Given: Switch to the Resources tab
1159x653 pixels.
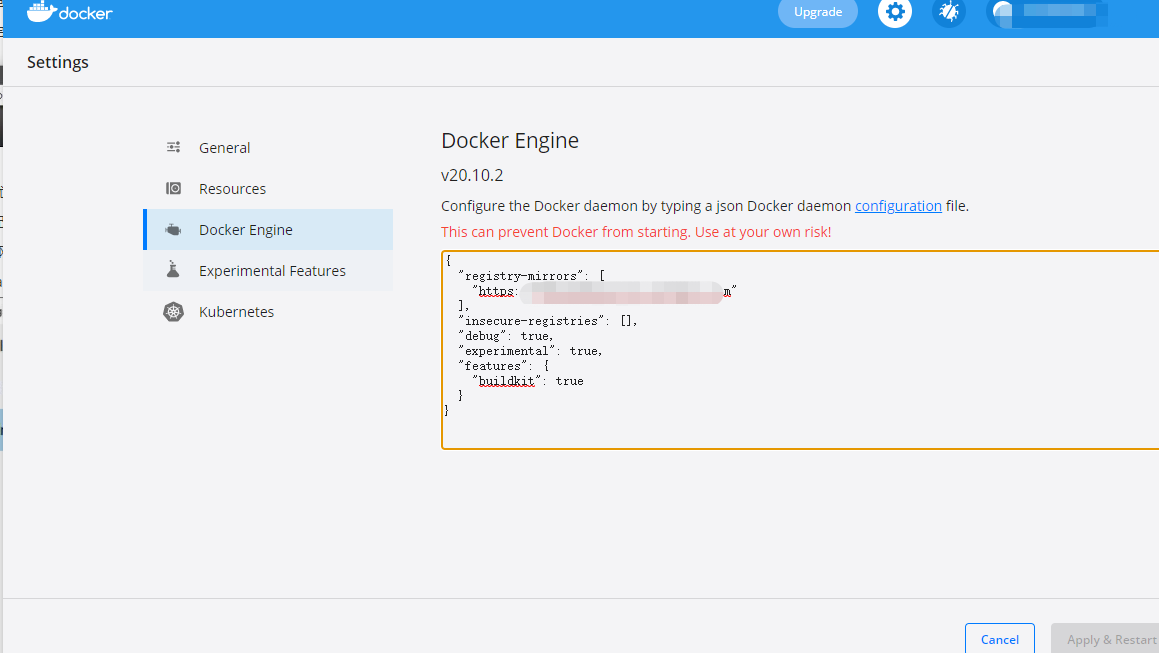Looking at the screenshot, I should tap(268, 189).
